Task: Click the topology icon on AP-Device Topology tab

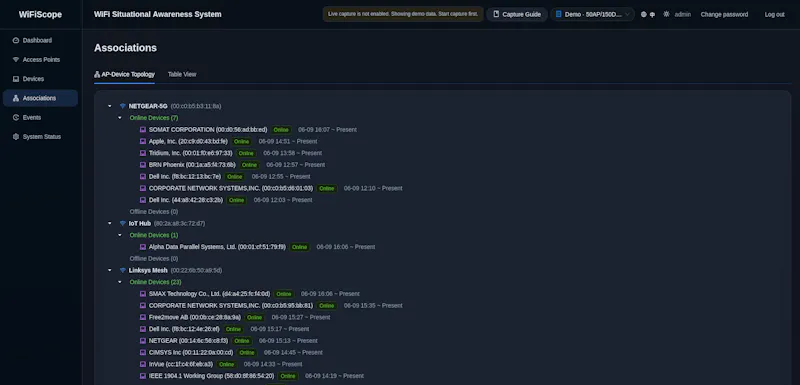Action: [x=97, y=74]
